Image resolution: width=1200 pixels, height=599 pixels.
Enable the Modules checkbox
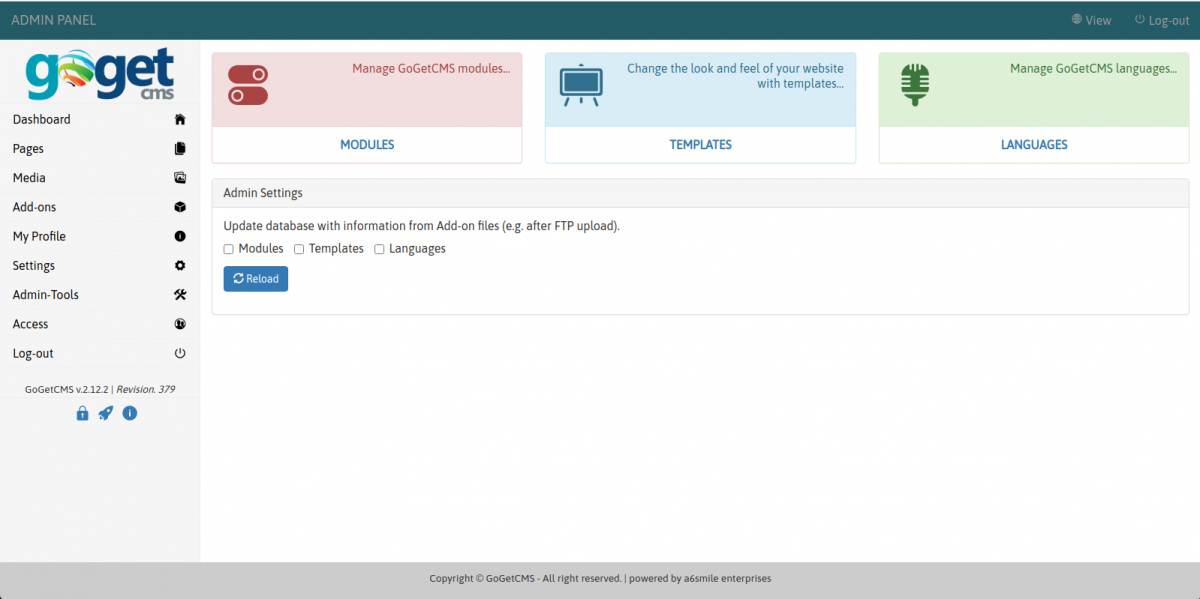[x=229, y=249]
